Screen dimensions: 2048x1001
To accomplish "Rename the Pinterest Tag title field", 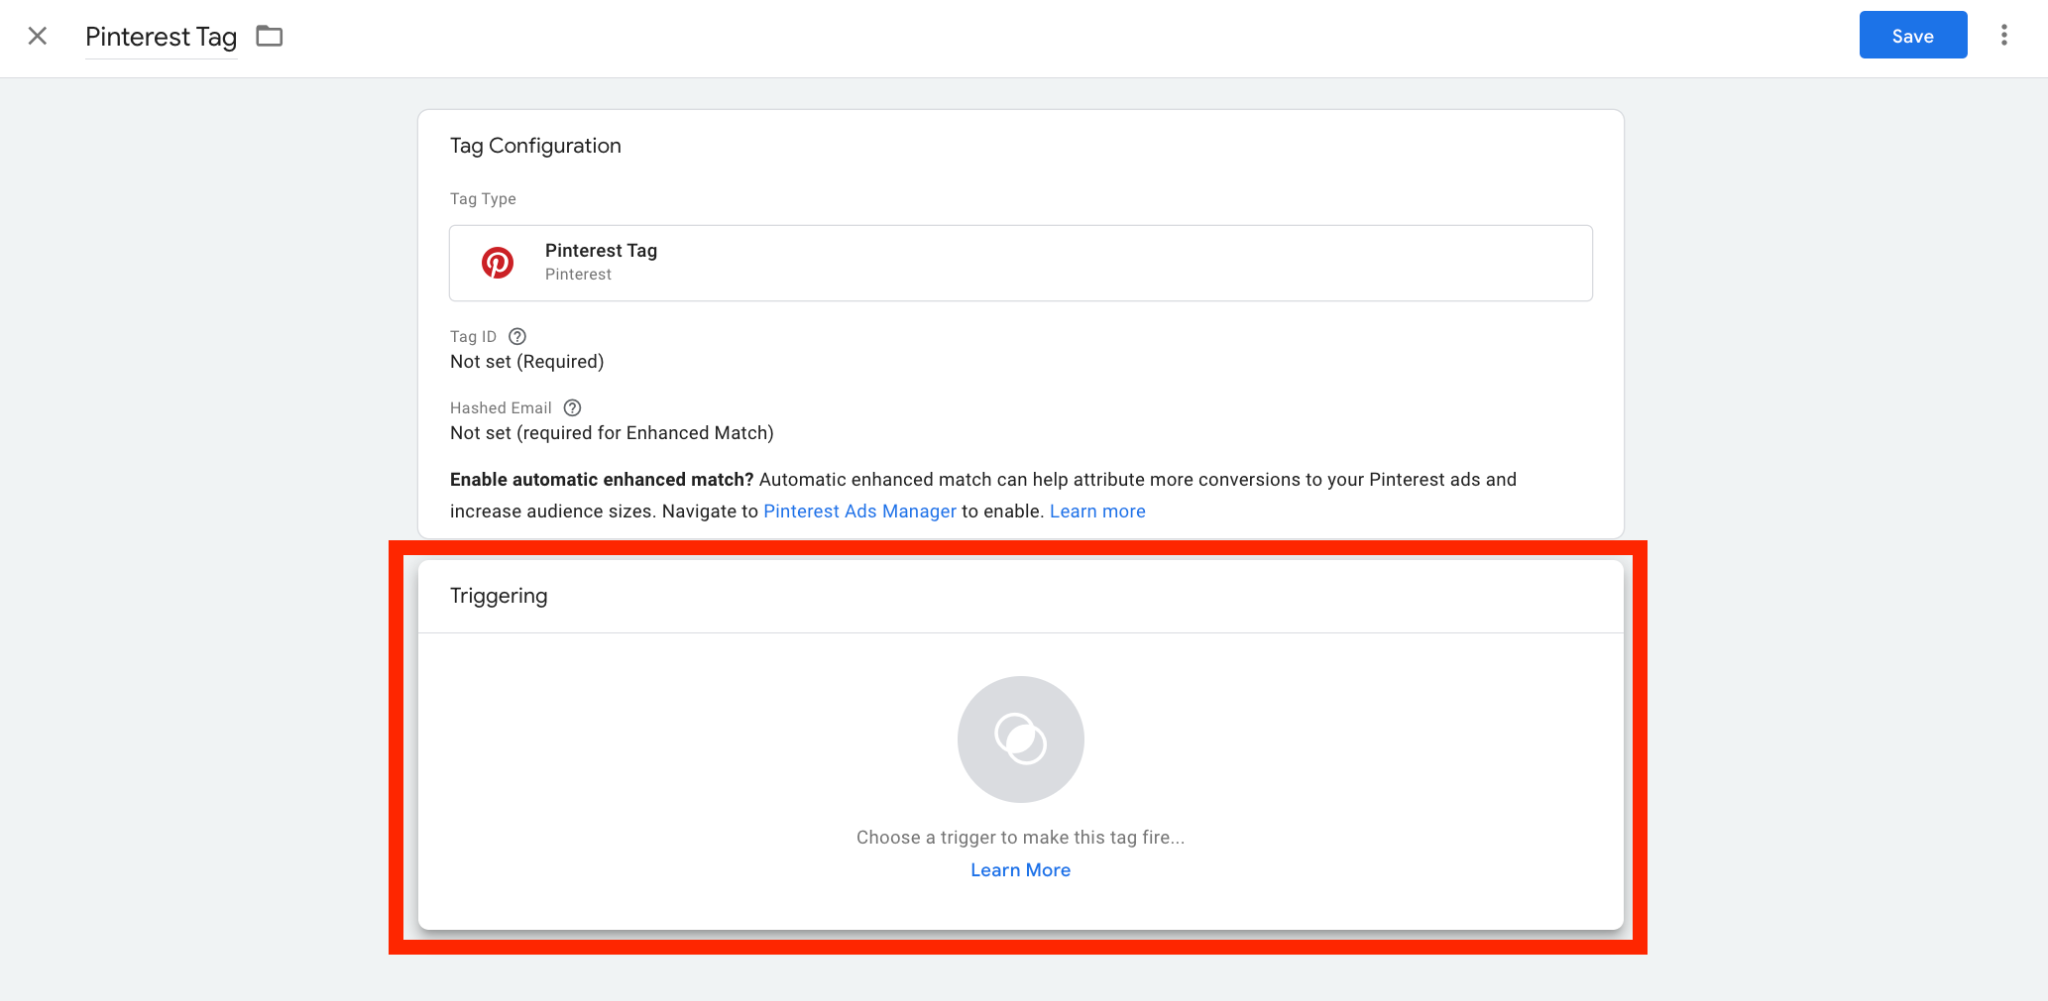I will pos(161,37).
